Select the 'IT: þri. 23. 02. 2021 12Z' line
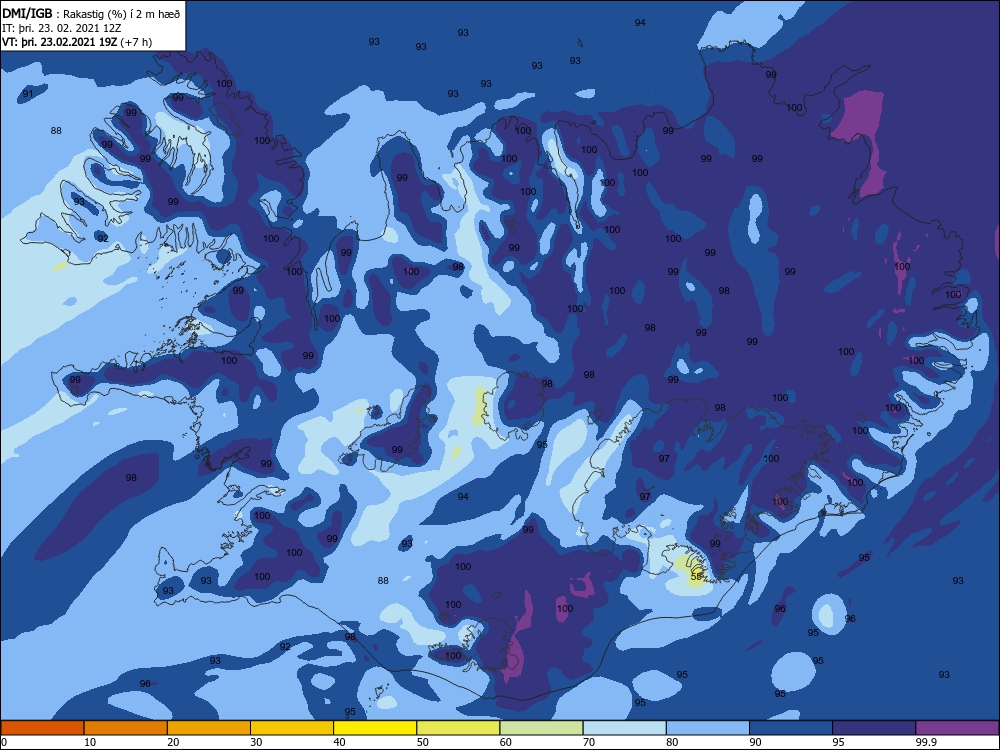Image resolution: width=1000 pixels, height=750 pixels. [x=64, y=27]
